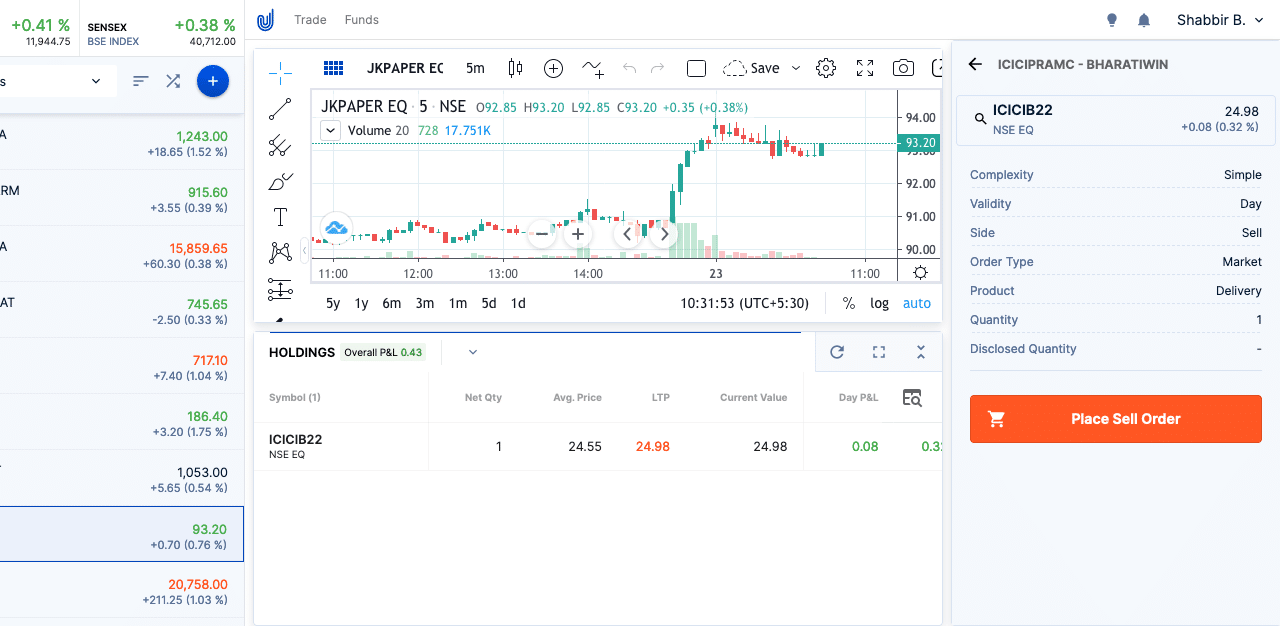Open the candlestick chart style selector
The image size is (1280, 626).
(x=515, y=68)
